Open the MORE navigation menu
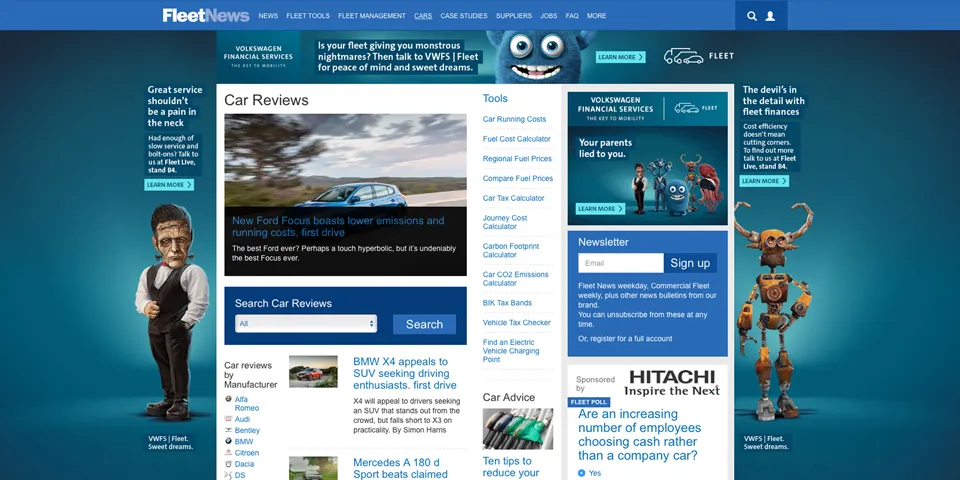Screen dimensions: 960x480 [x=596, y=16]
